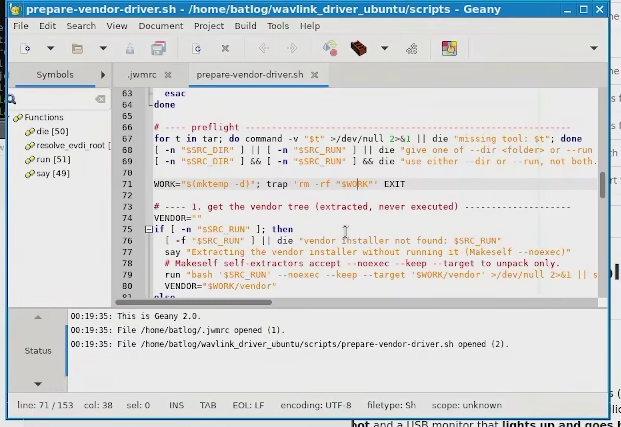Screen dimensions: 621x427
Task: Click the Close file X toolbar icon
Action: (225, 48)
